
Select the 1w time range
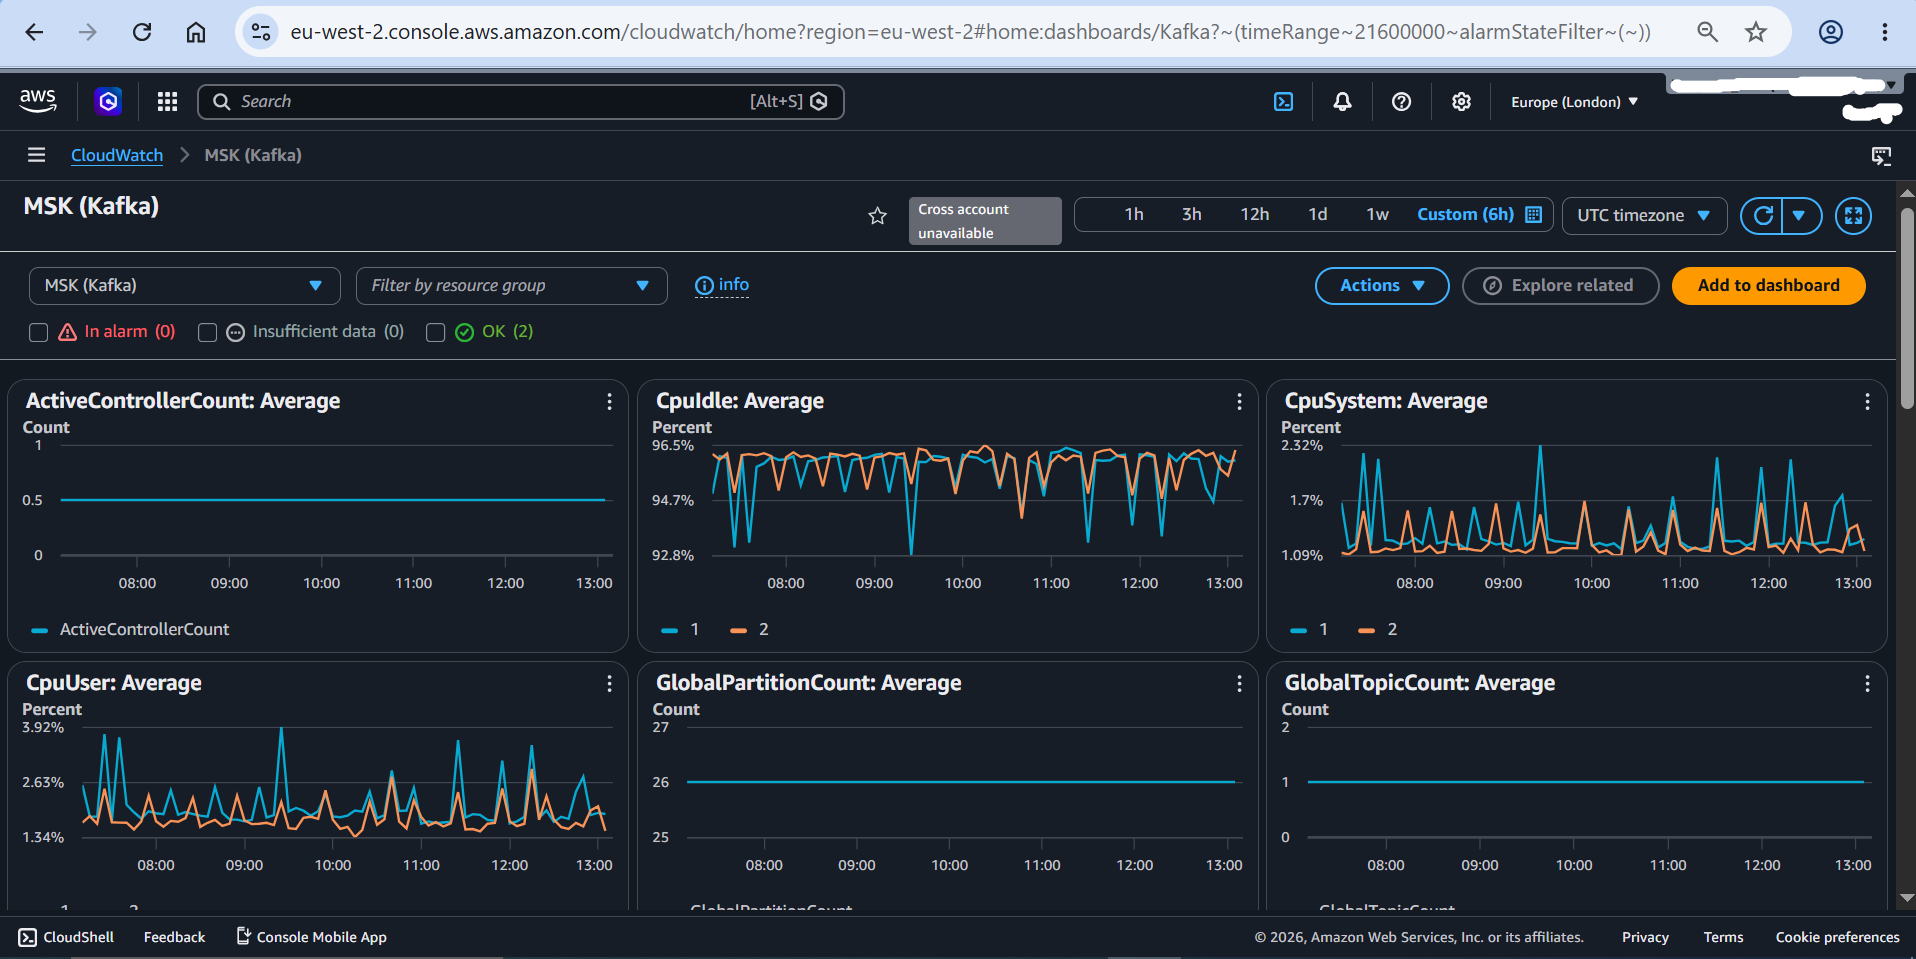[x=1378, y=214]
